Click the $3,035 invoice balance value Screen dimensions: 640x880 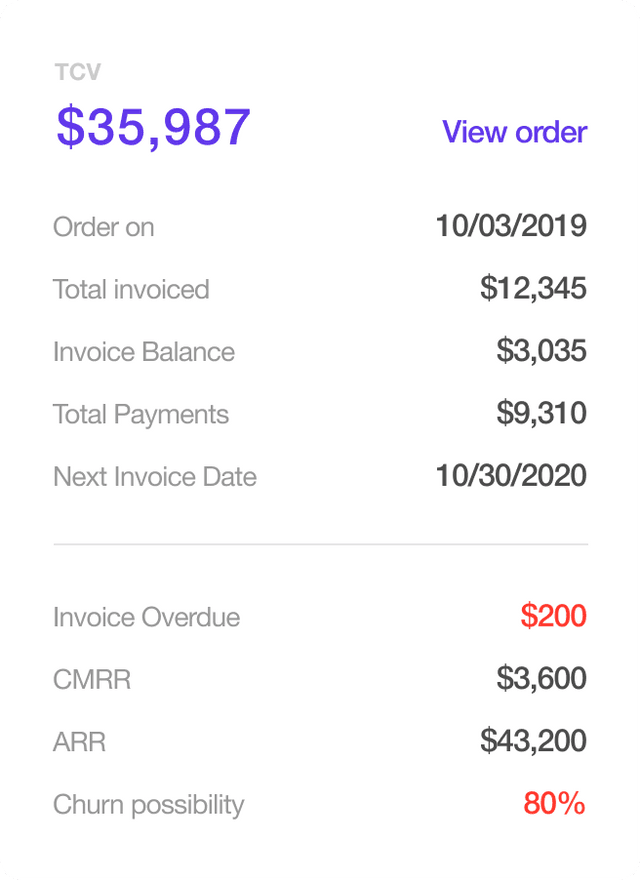click(541, 351)
